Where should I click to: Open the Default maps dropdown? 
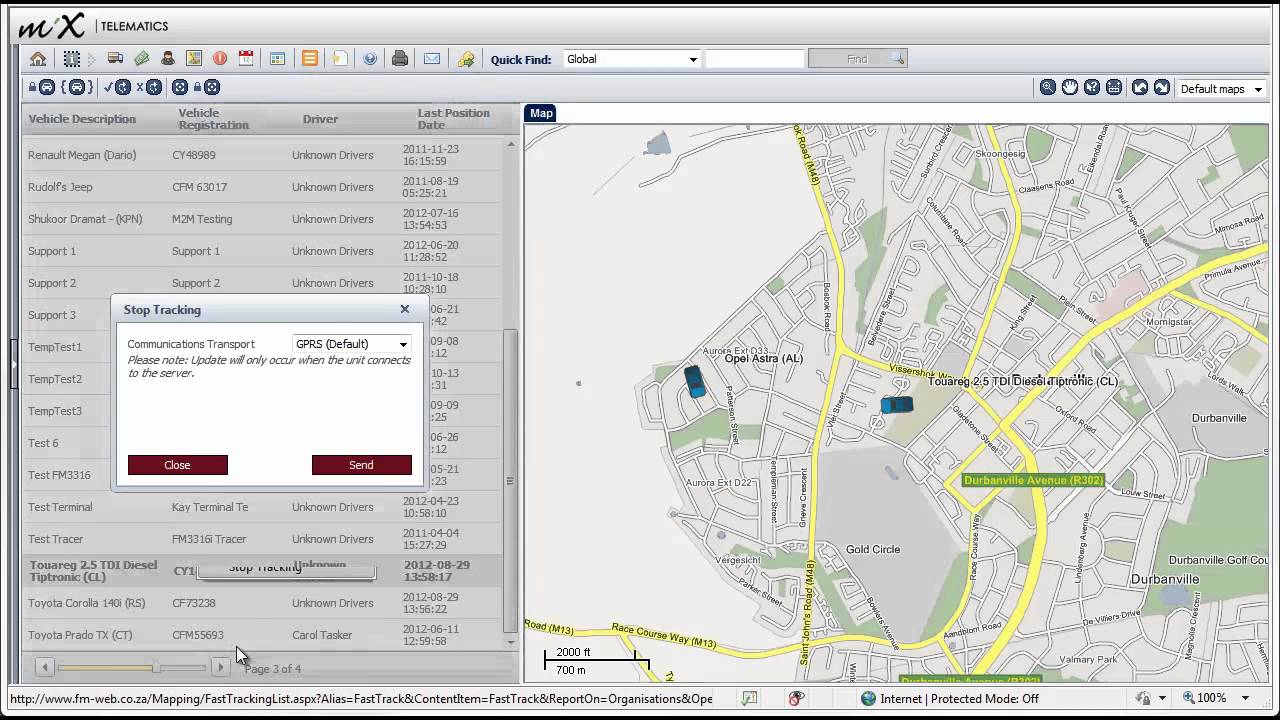1221,89
